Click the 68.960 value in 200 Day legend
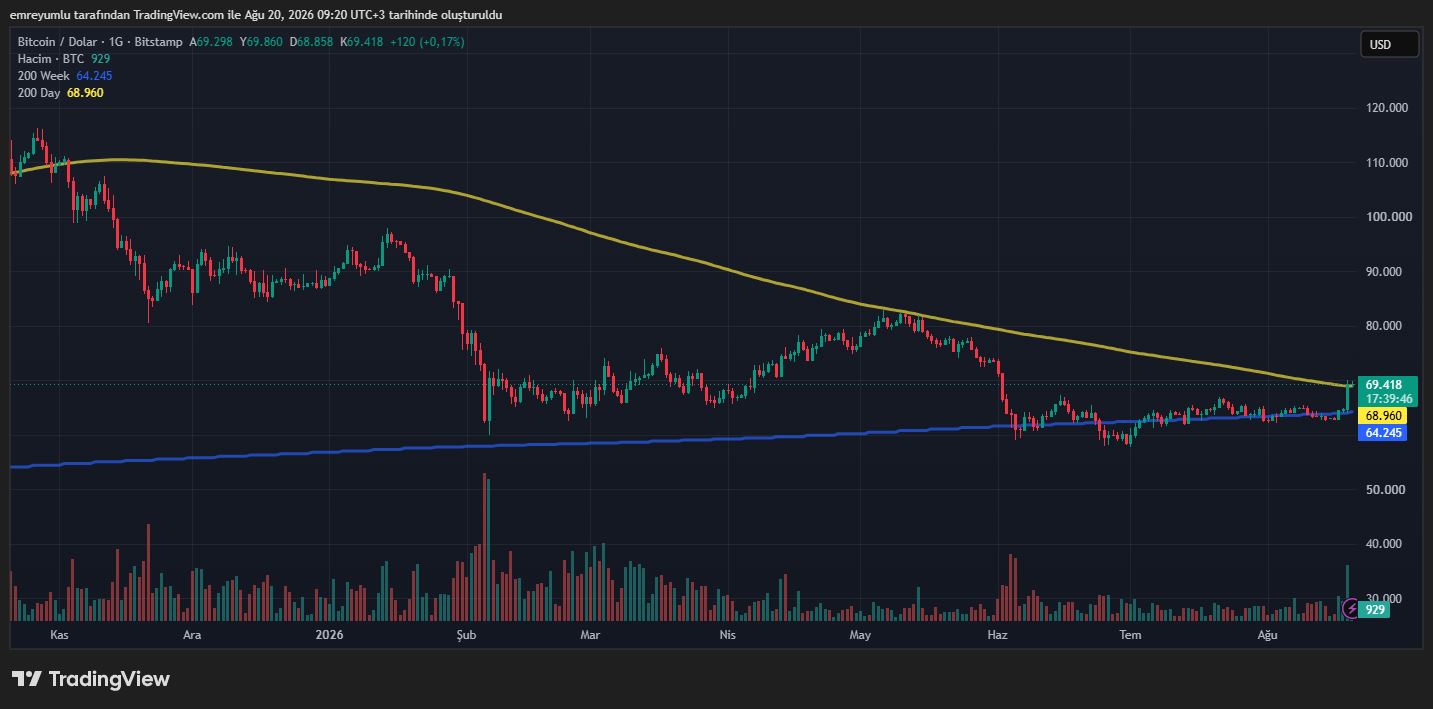Viewport: 1433px width, 709px height. 85,93
